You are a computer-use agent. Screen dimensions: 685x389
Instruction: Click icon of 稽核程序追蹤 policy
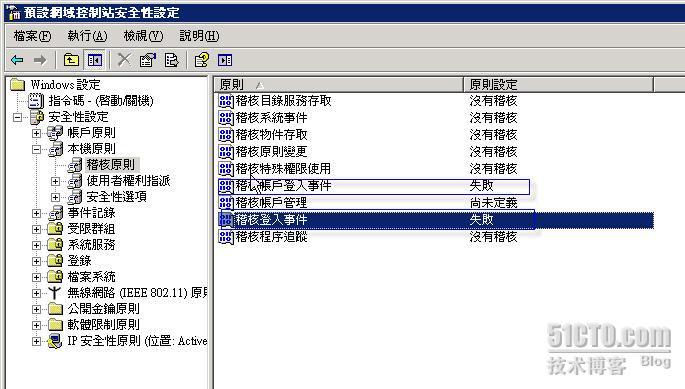pyautogui.click(x=226, y=237)
